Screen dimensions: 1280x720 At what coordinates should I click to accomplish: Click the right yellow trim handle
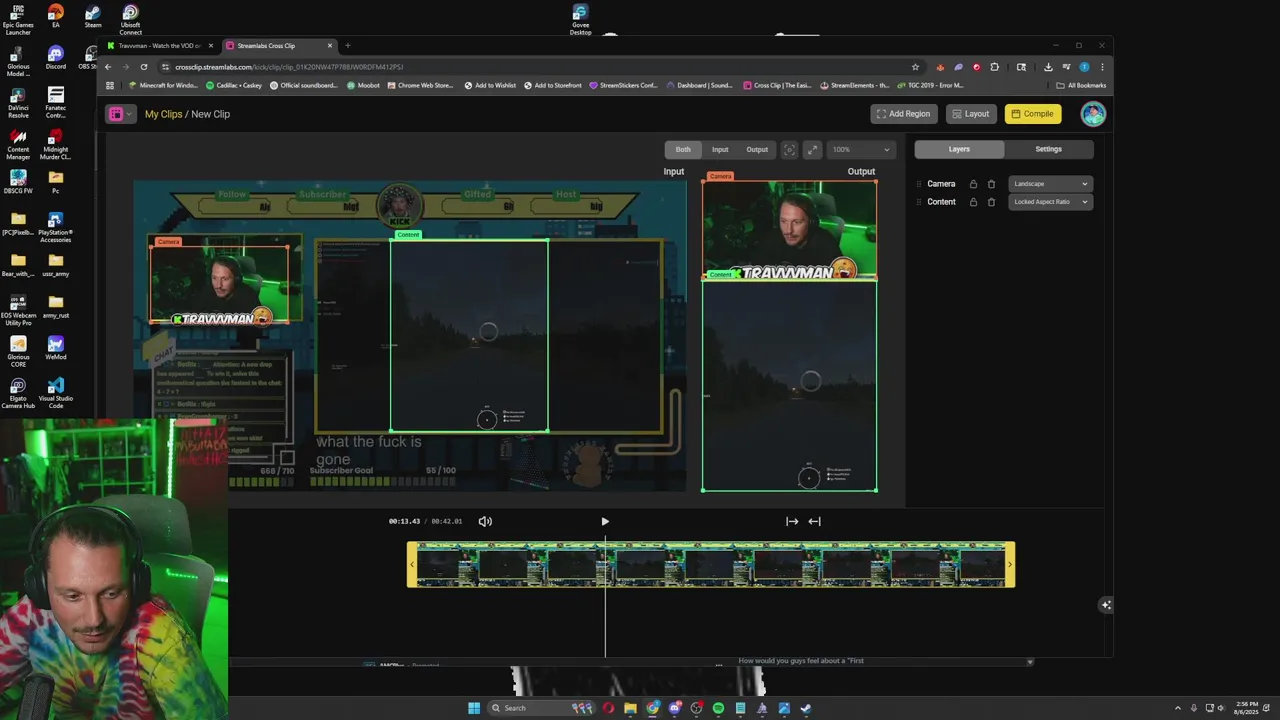[x=1009, y=564]
